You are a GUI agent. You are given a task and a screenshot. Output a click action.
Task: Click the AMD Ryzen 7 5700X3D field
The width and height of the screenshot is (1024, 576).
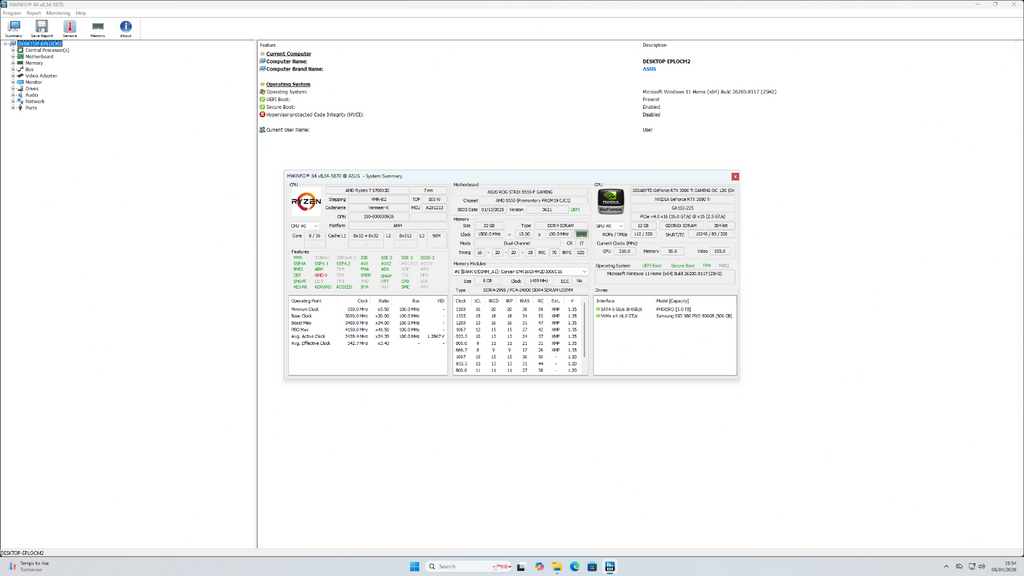(x=367, y=191)
